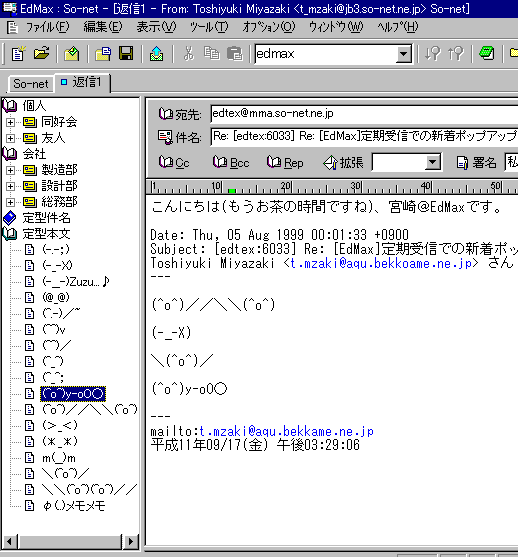This screenshot has height=557, width=518.
Task: Click the receive mail envelope icon
Action: pos(72,54)
